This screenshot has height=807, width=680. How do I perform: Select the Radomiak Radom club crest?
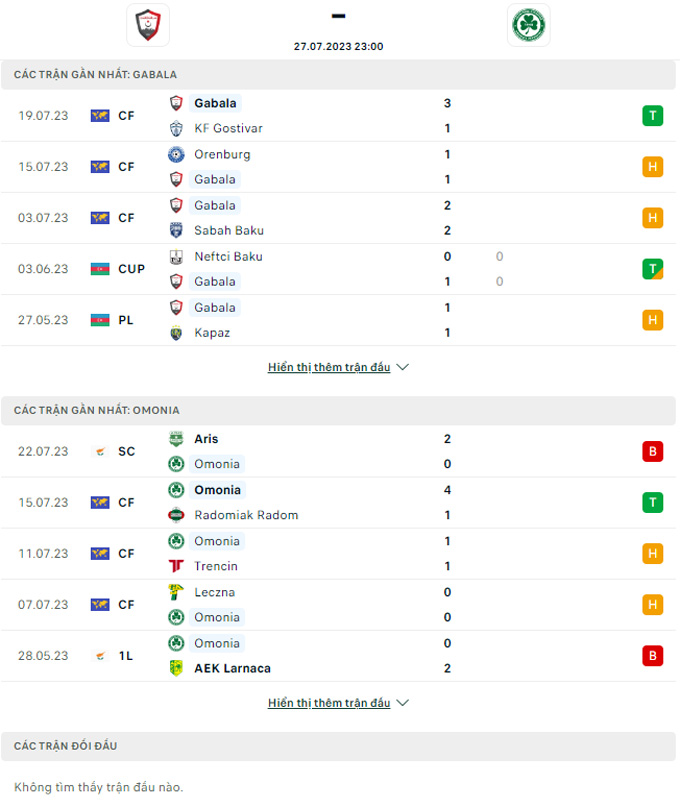coord(176,515)
